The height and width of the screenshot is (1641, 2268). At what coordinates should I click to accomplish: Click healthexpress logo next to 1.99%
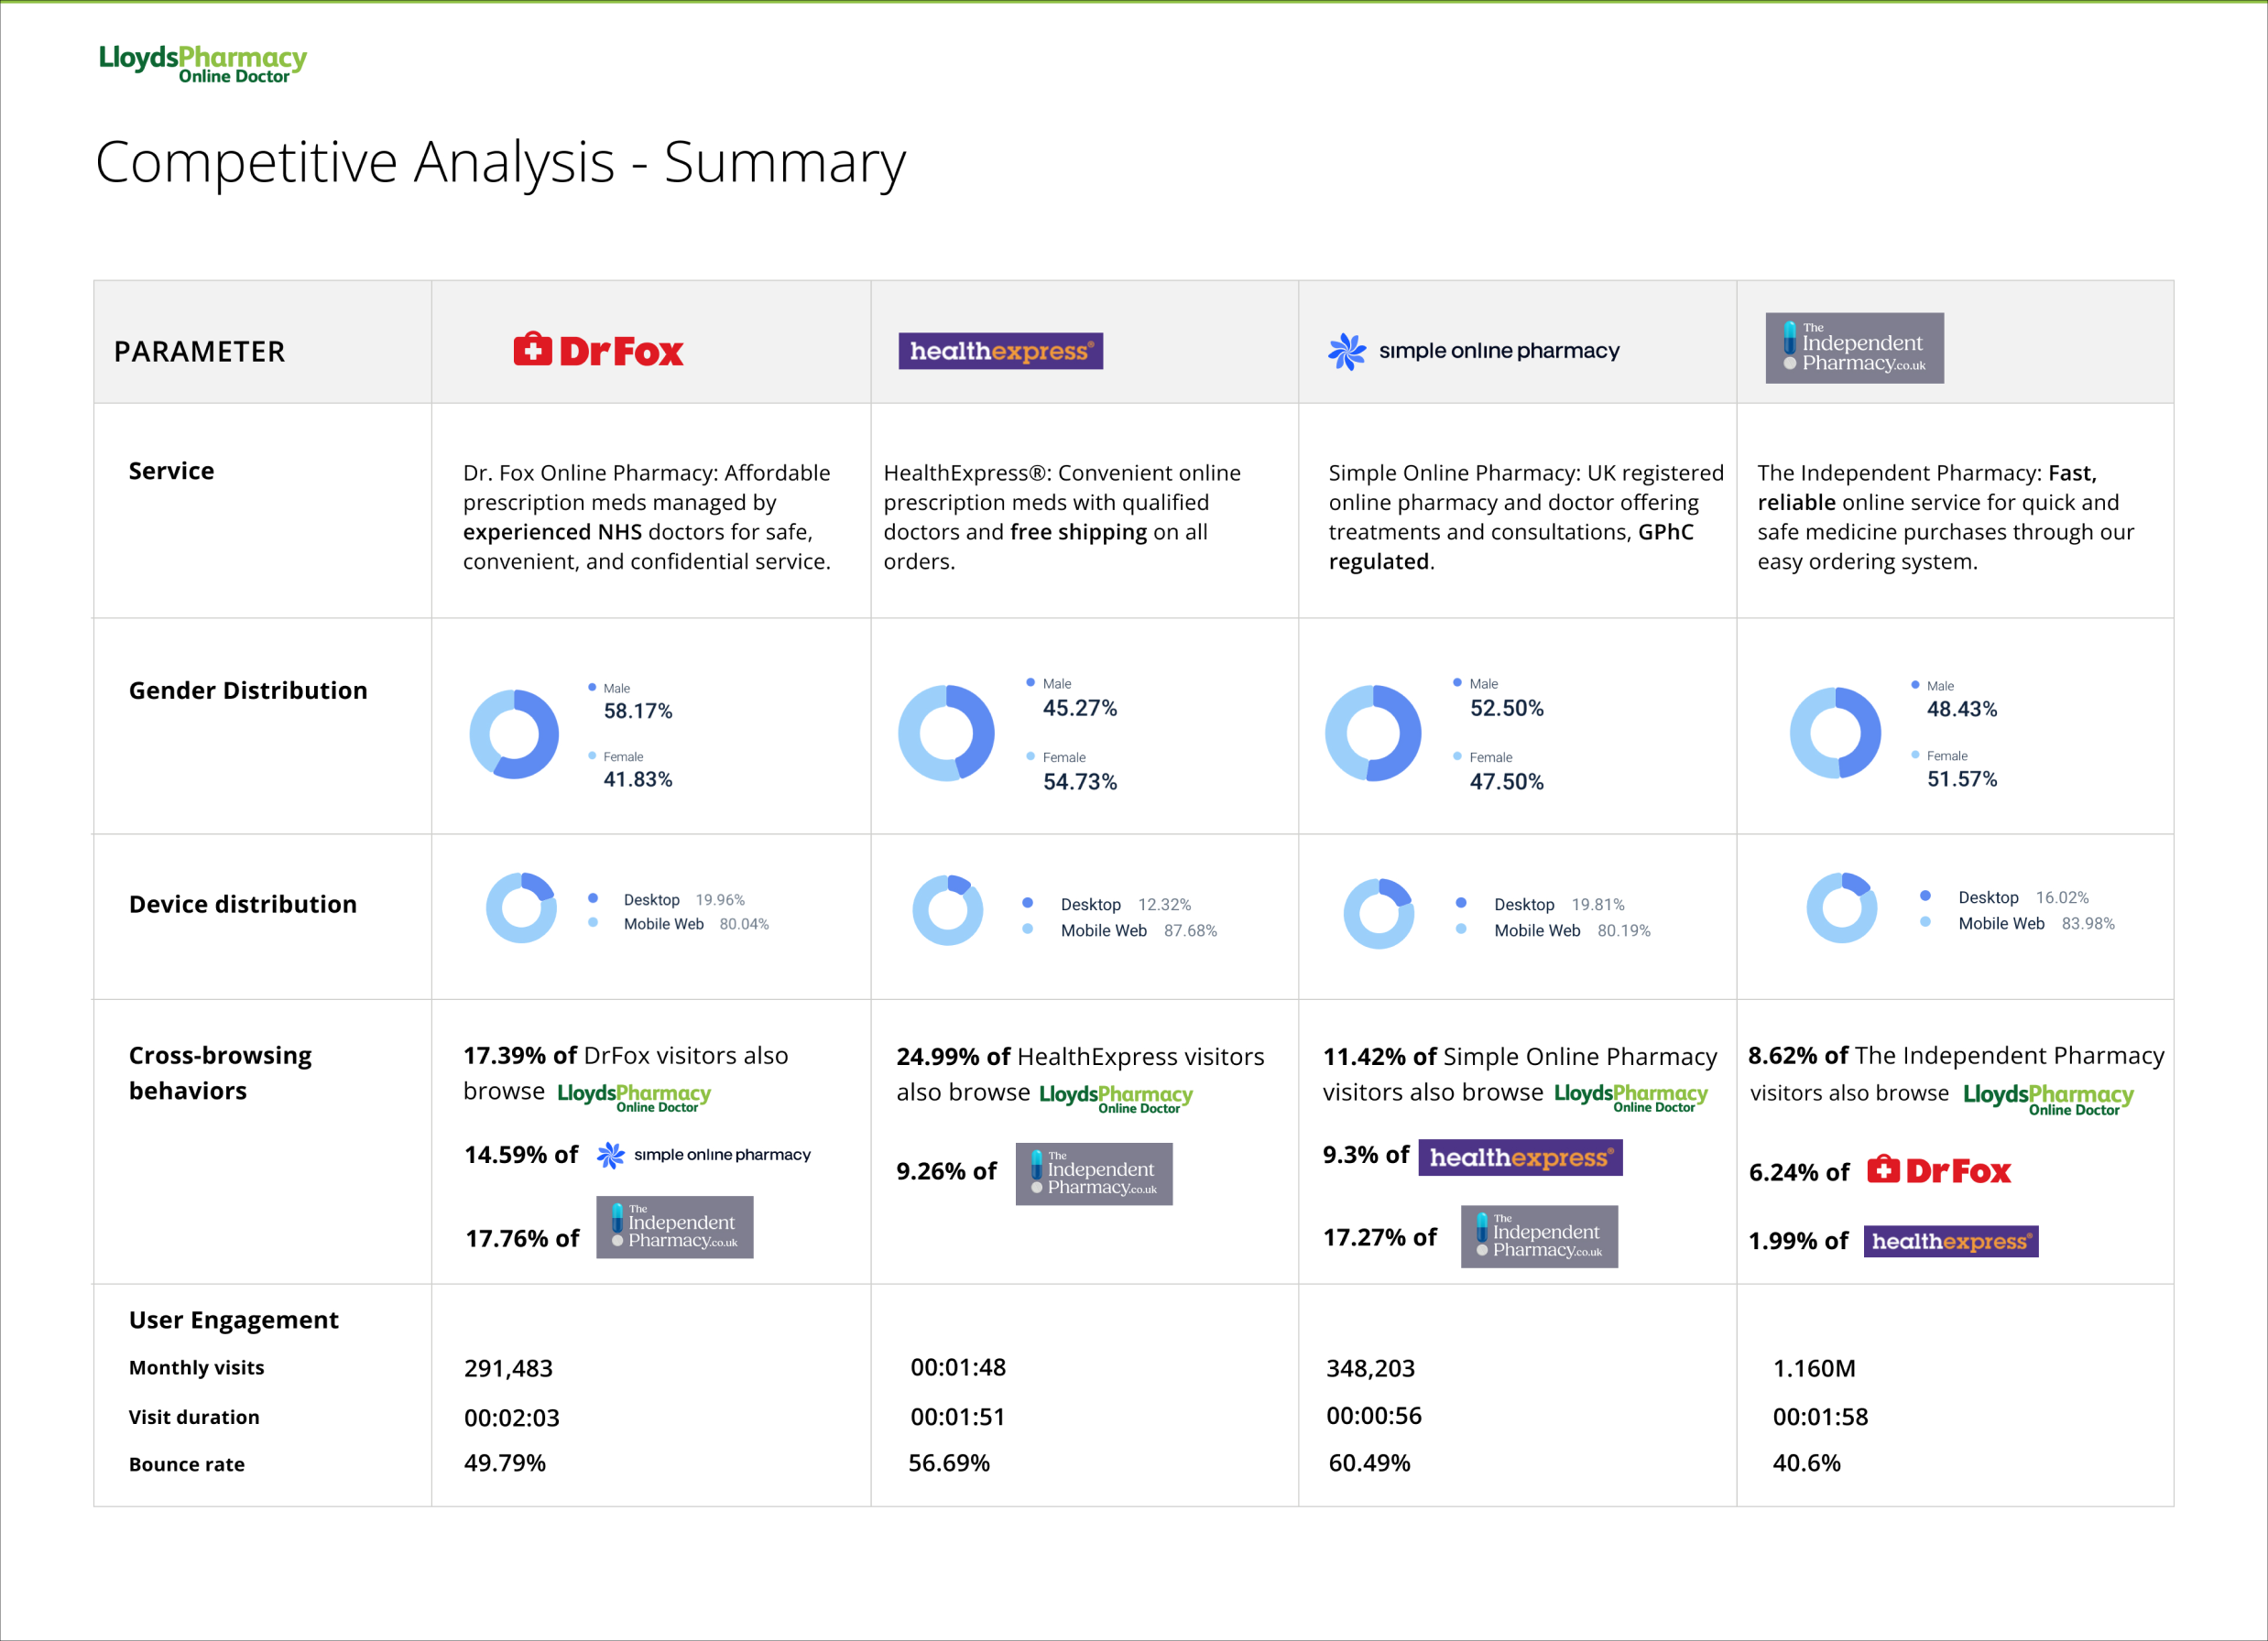click(x=1950, y=1241)
